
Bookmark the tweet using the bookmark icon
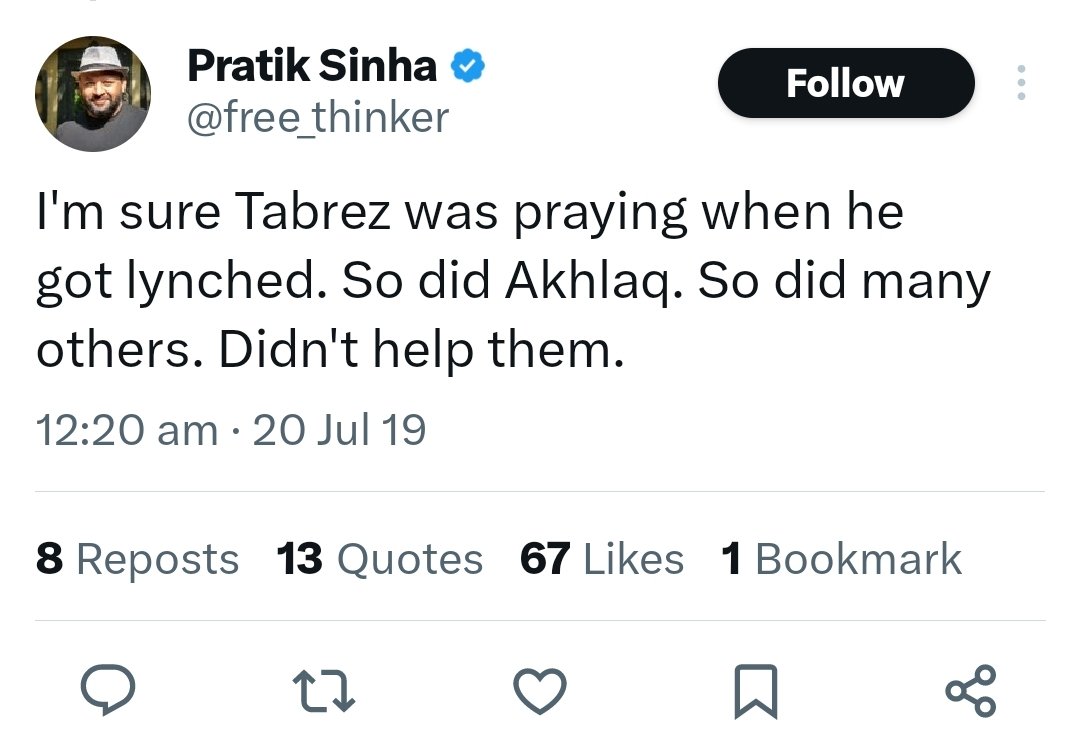click(x=755, y=691)
